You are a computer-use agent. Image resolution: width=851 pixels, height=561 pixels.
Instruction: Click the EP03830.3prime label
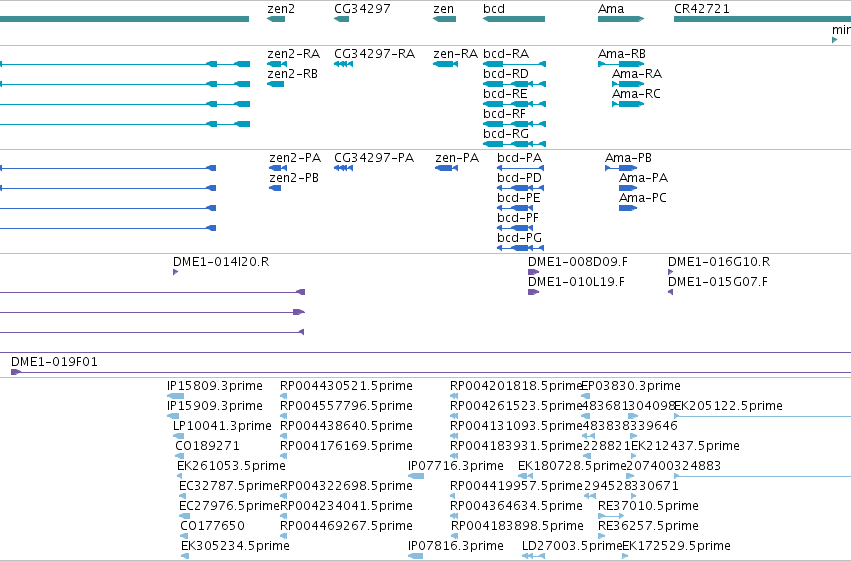point(631,386)
